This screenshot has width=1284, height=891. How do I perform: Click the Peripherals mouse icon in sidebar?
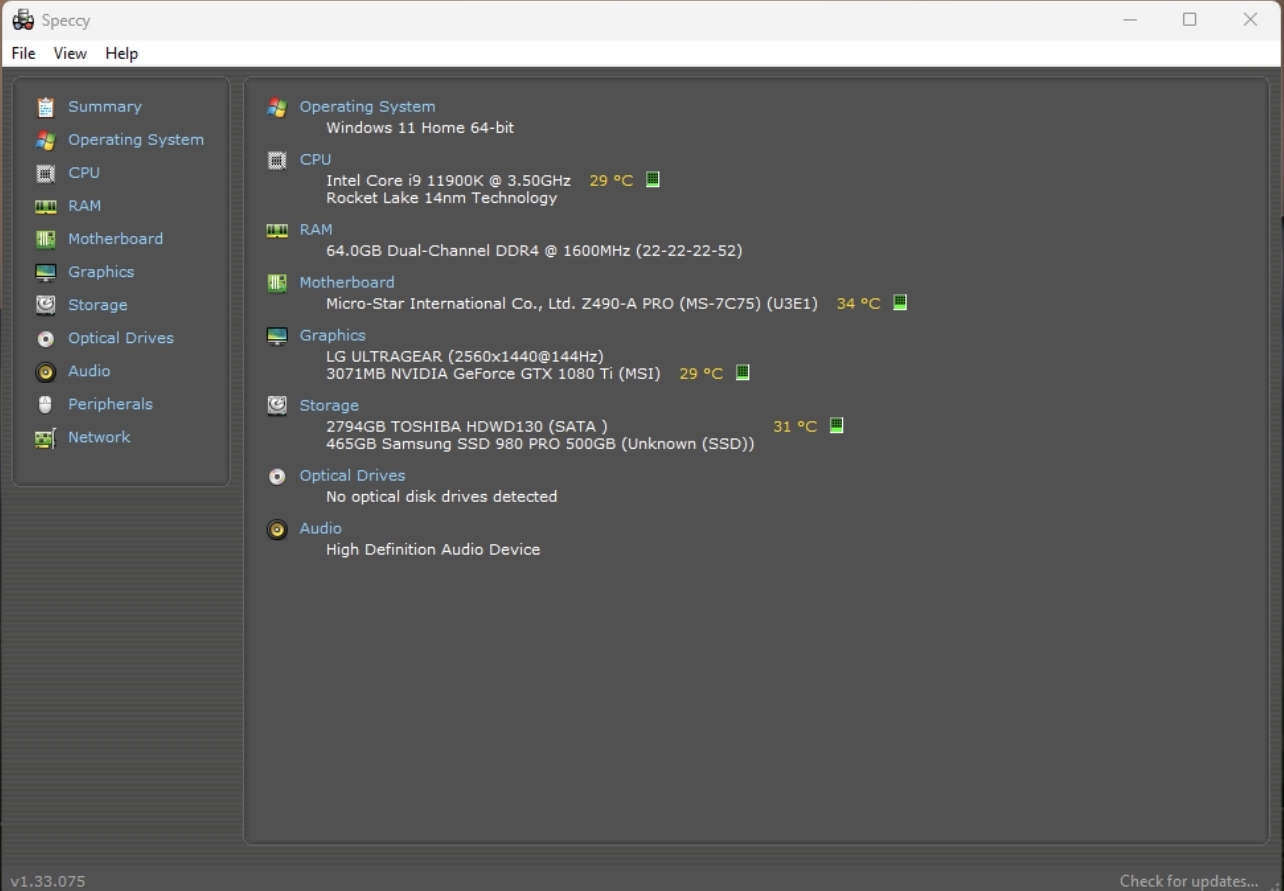click(x=45, y=404)
